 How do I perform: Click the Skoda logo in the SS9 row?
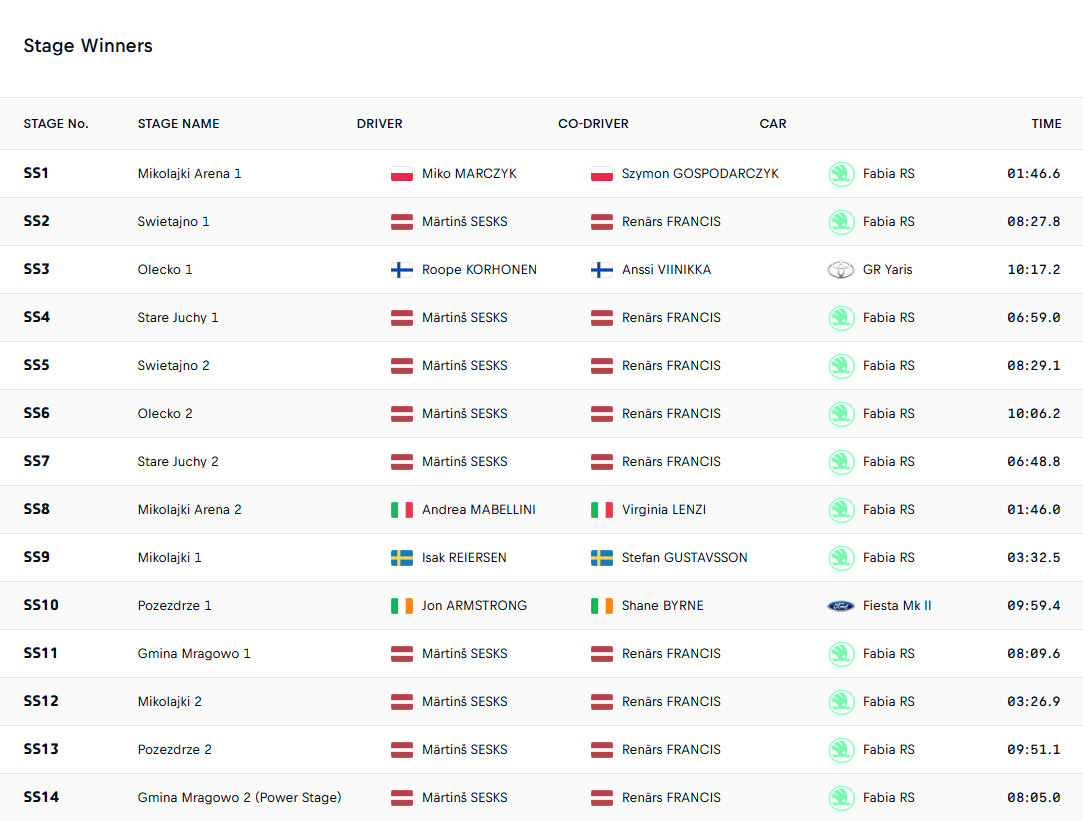(841, 558)
